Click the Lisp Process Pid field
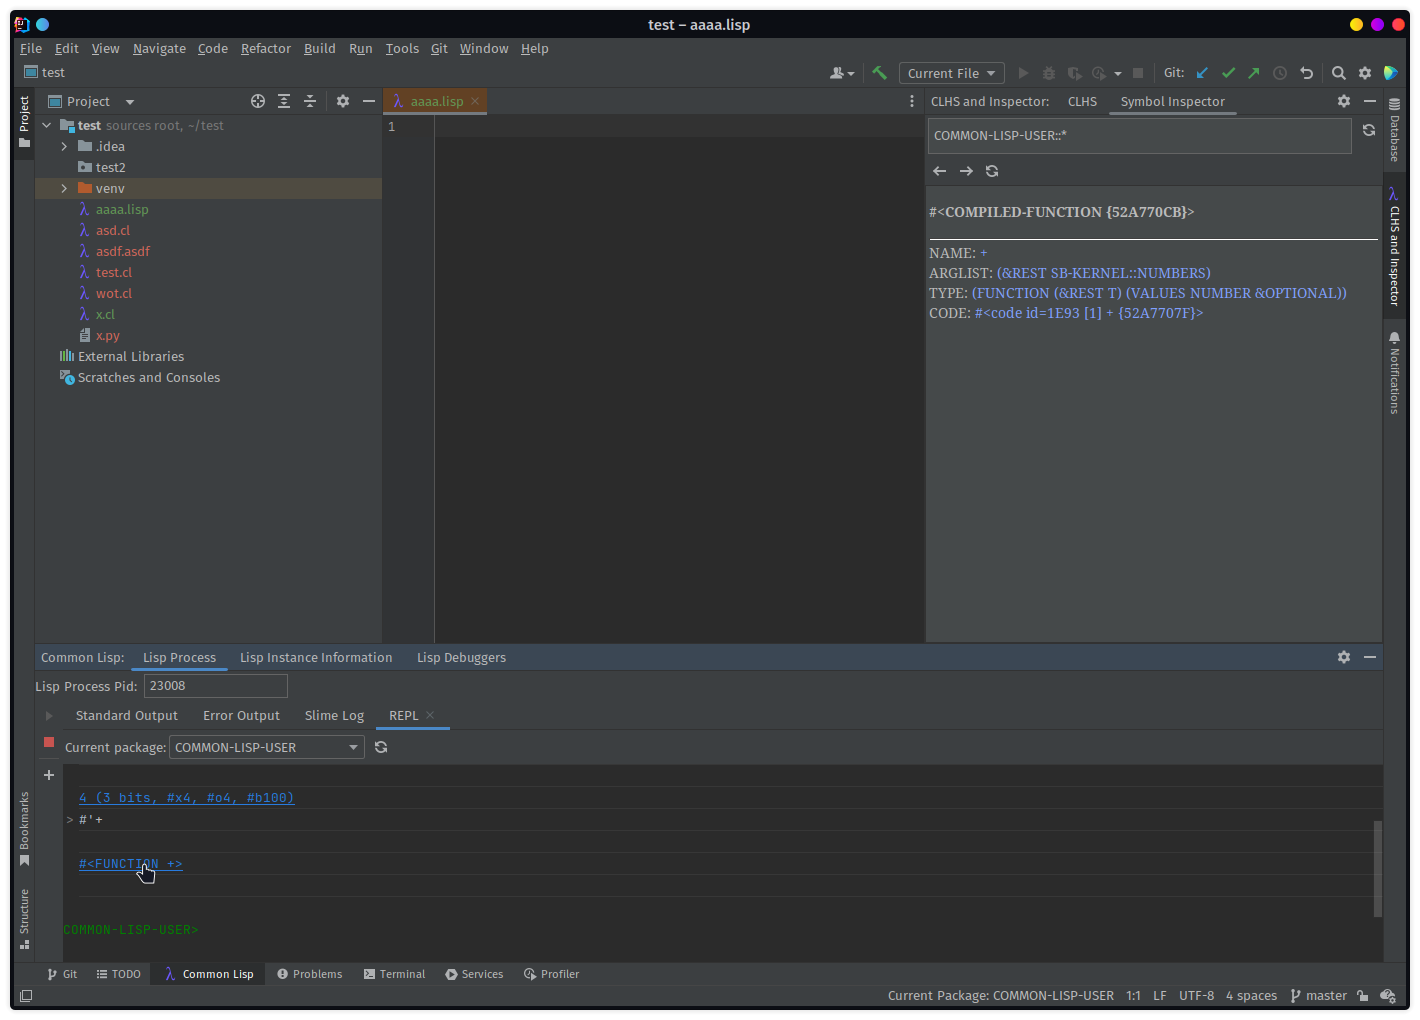 [215, 686]
